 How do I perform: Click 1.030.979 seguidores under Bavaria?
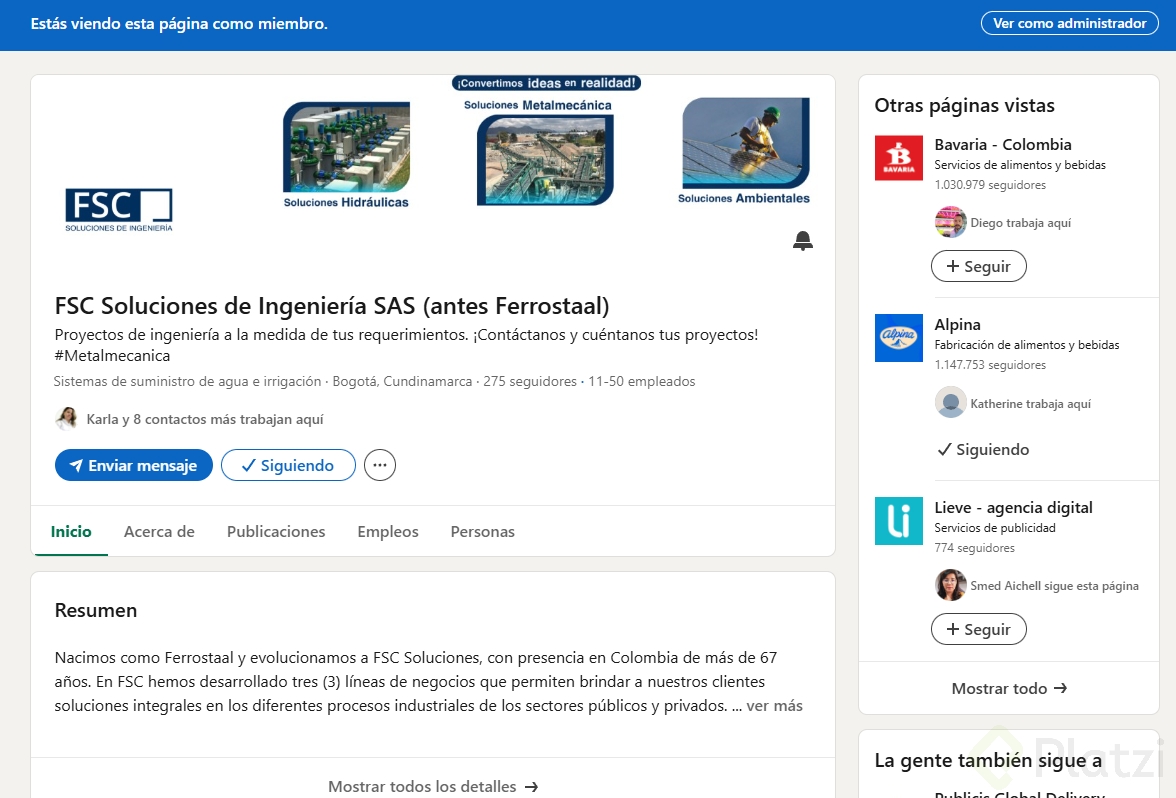[990, 184]
